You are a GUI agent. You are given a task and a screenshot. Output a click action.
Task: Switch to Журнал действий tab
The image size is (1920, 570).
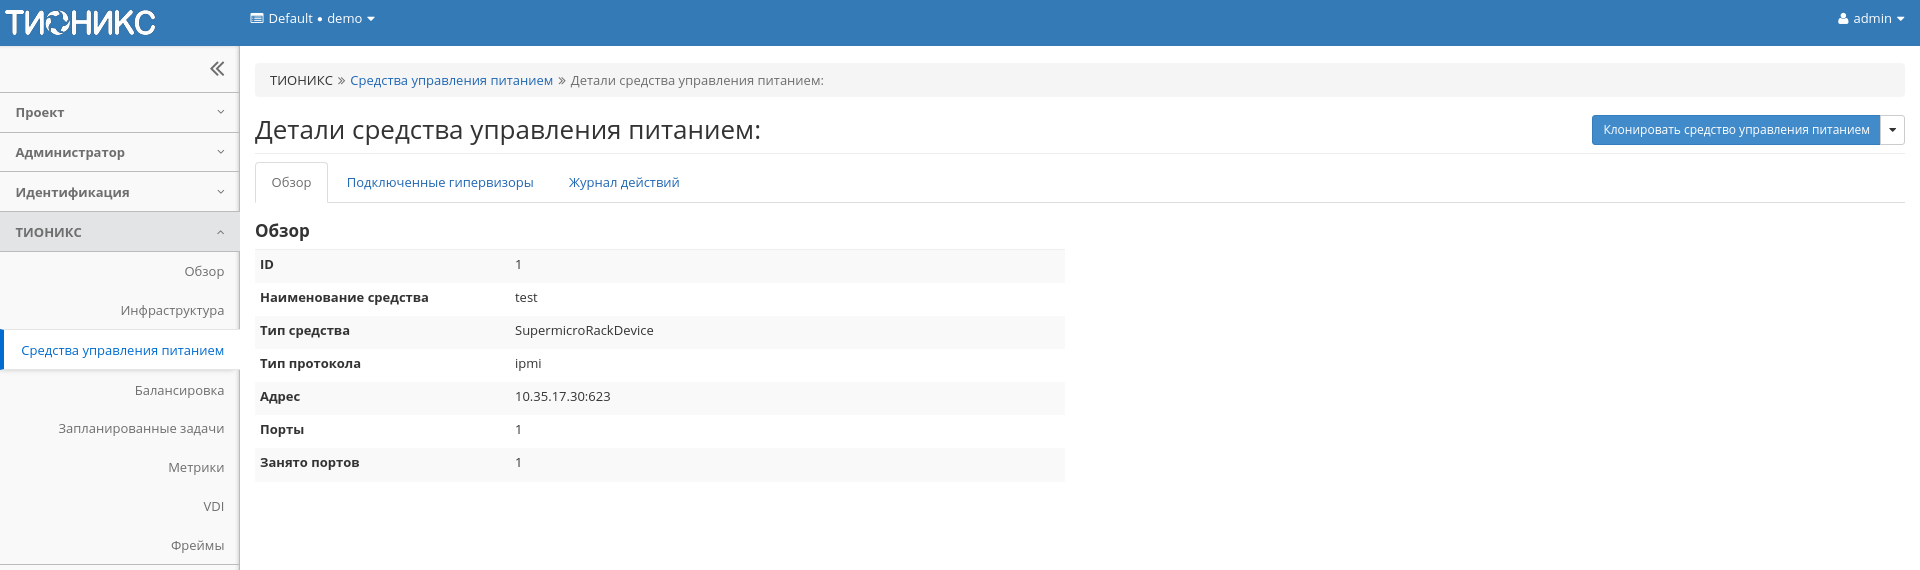(624, 183)
